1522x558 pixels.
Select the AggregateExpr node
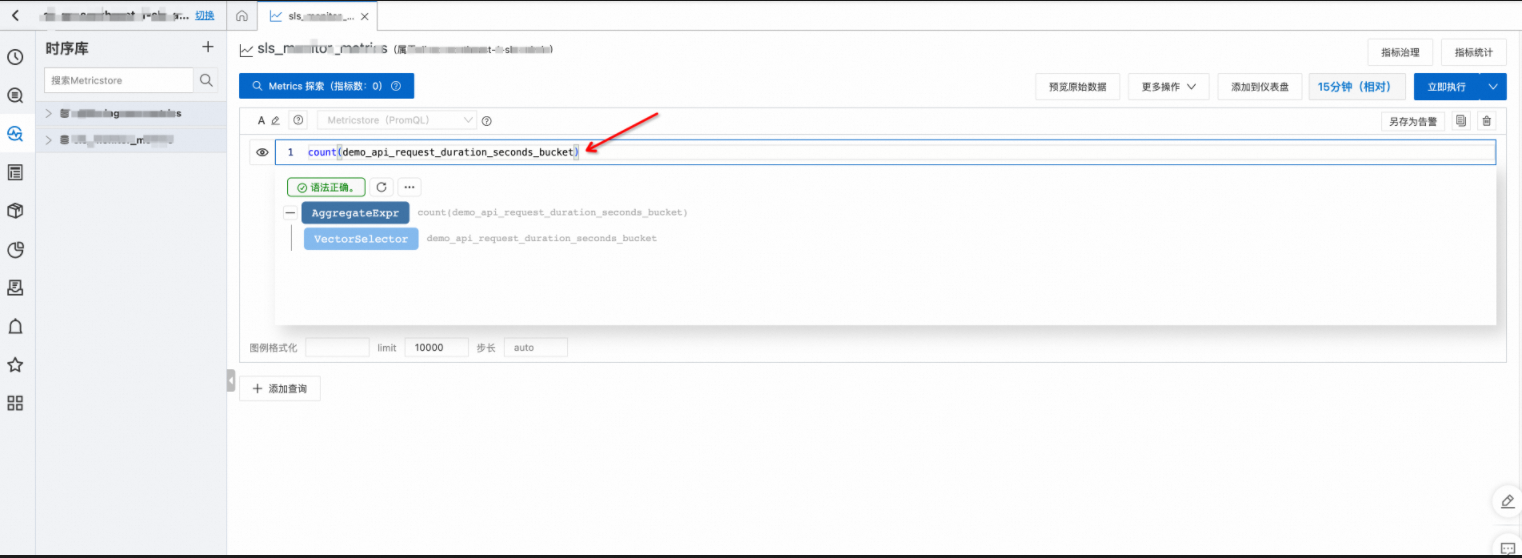tap(355, 213)
